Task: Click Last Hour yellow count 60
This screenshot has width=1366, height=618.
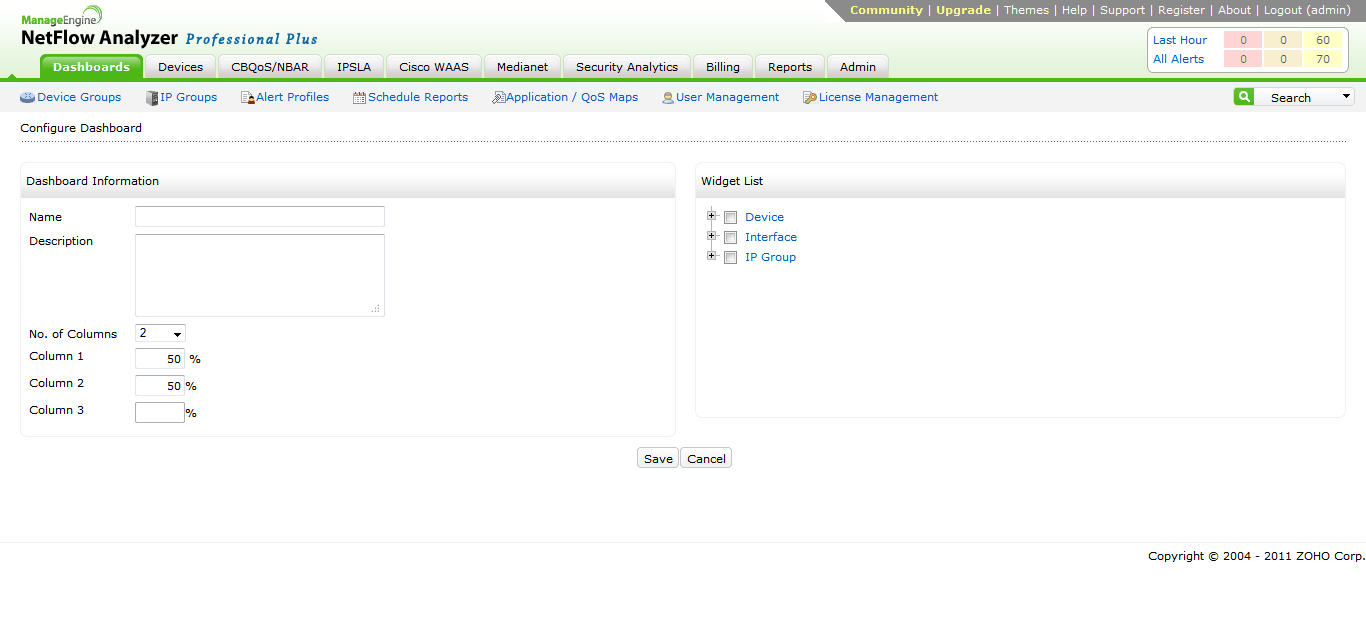Action: click(1323, 40)
